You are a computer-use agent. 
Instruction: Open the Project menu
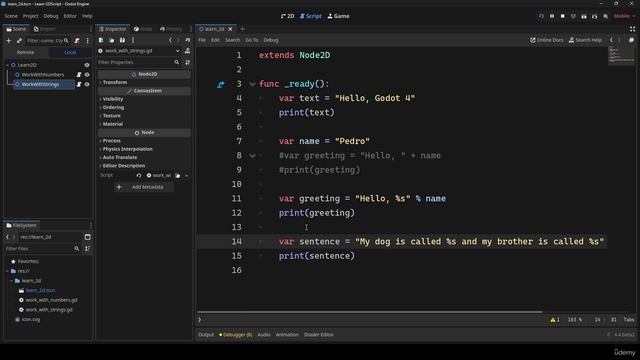coord(30,16)
